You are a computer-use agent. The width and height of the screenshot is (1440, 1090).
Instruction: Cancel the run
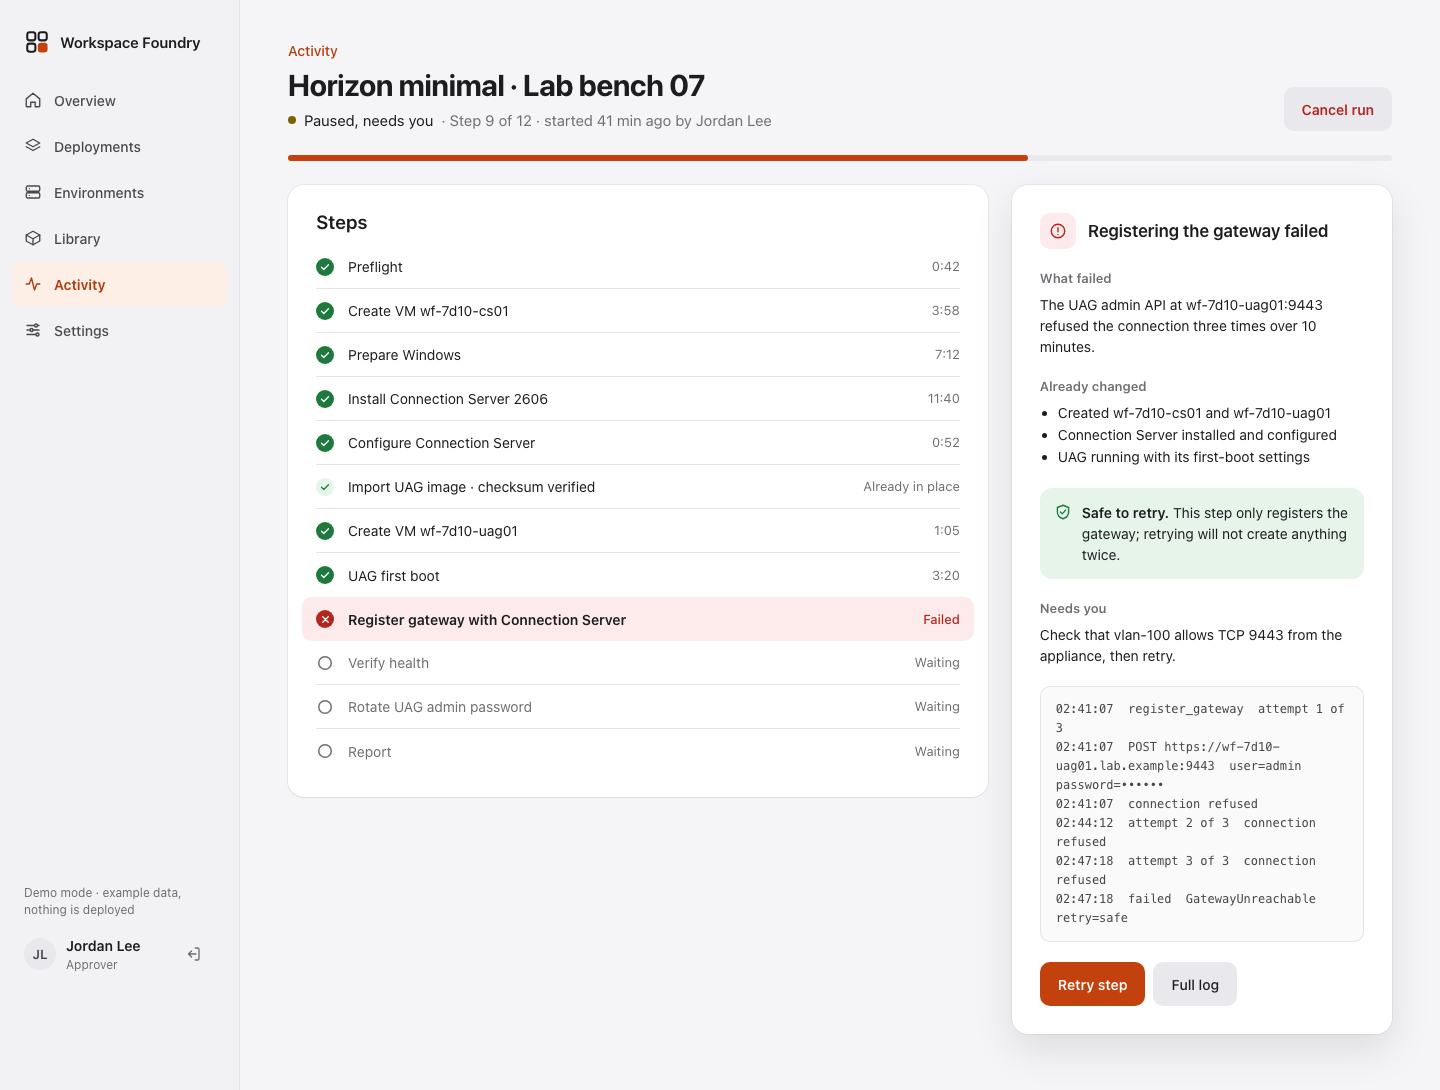pos(1337,109)
